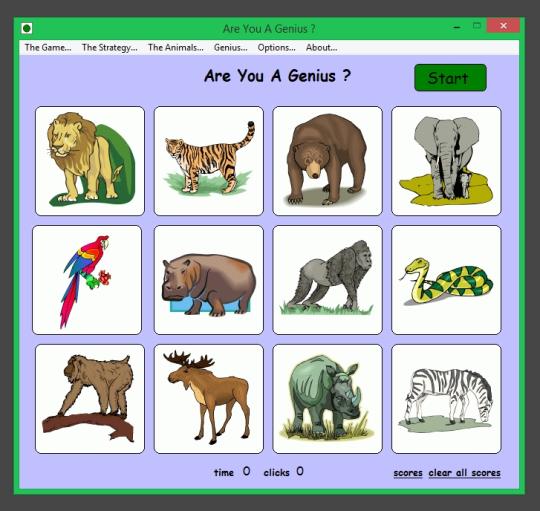Pick the rhinoceros card
Viewport: 540px width, 511px height.
tap(328, 399)
